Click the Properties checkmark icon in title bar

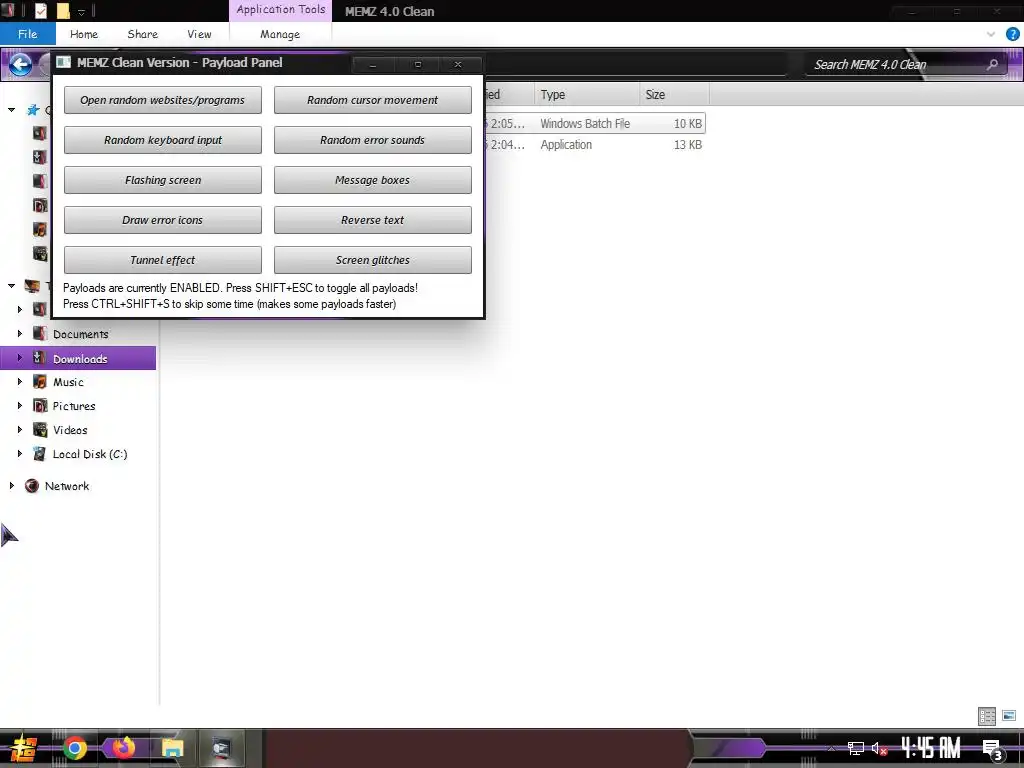(x=40, y=10)
